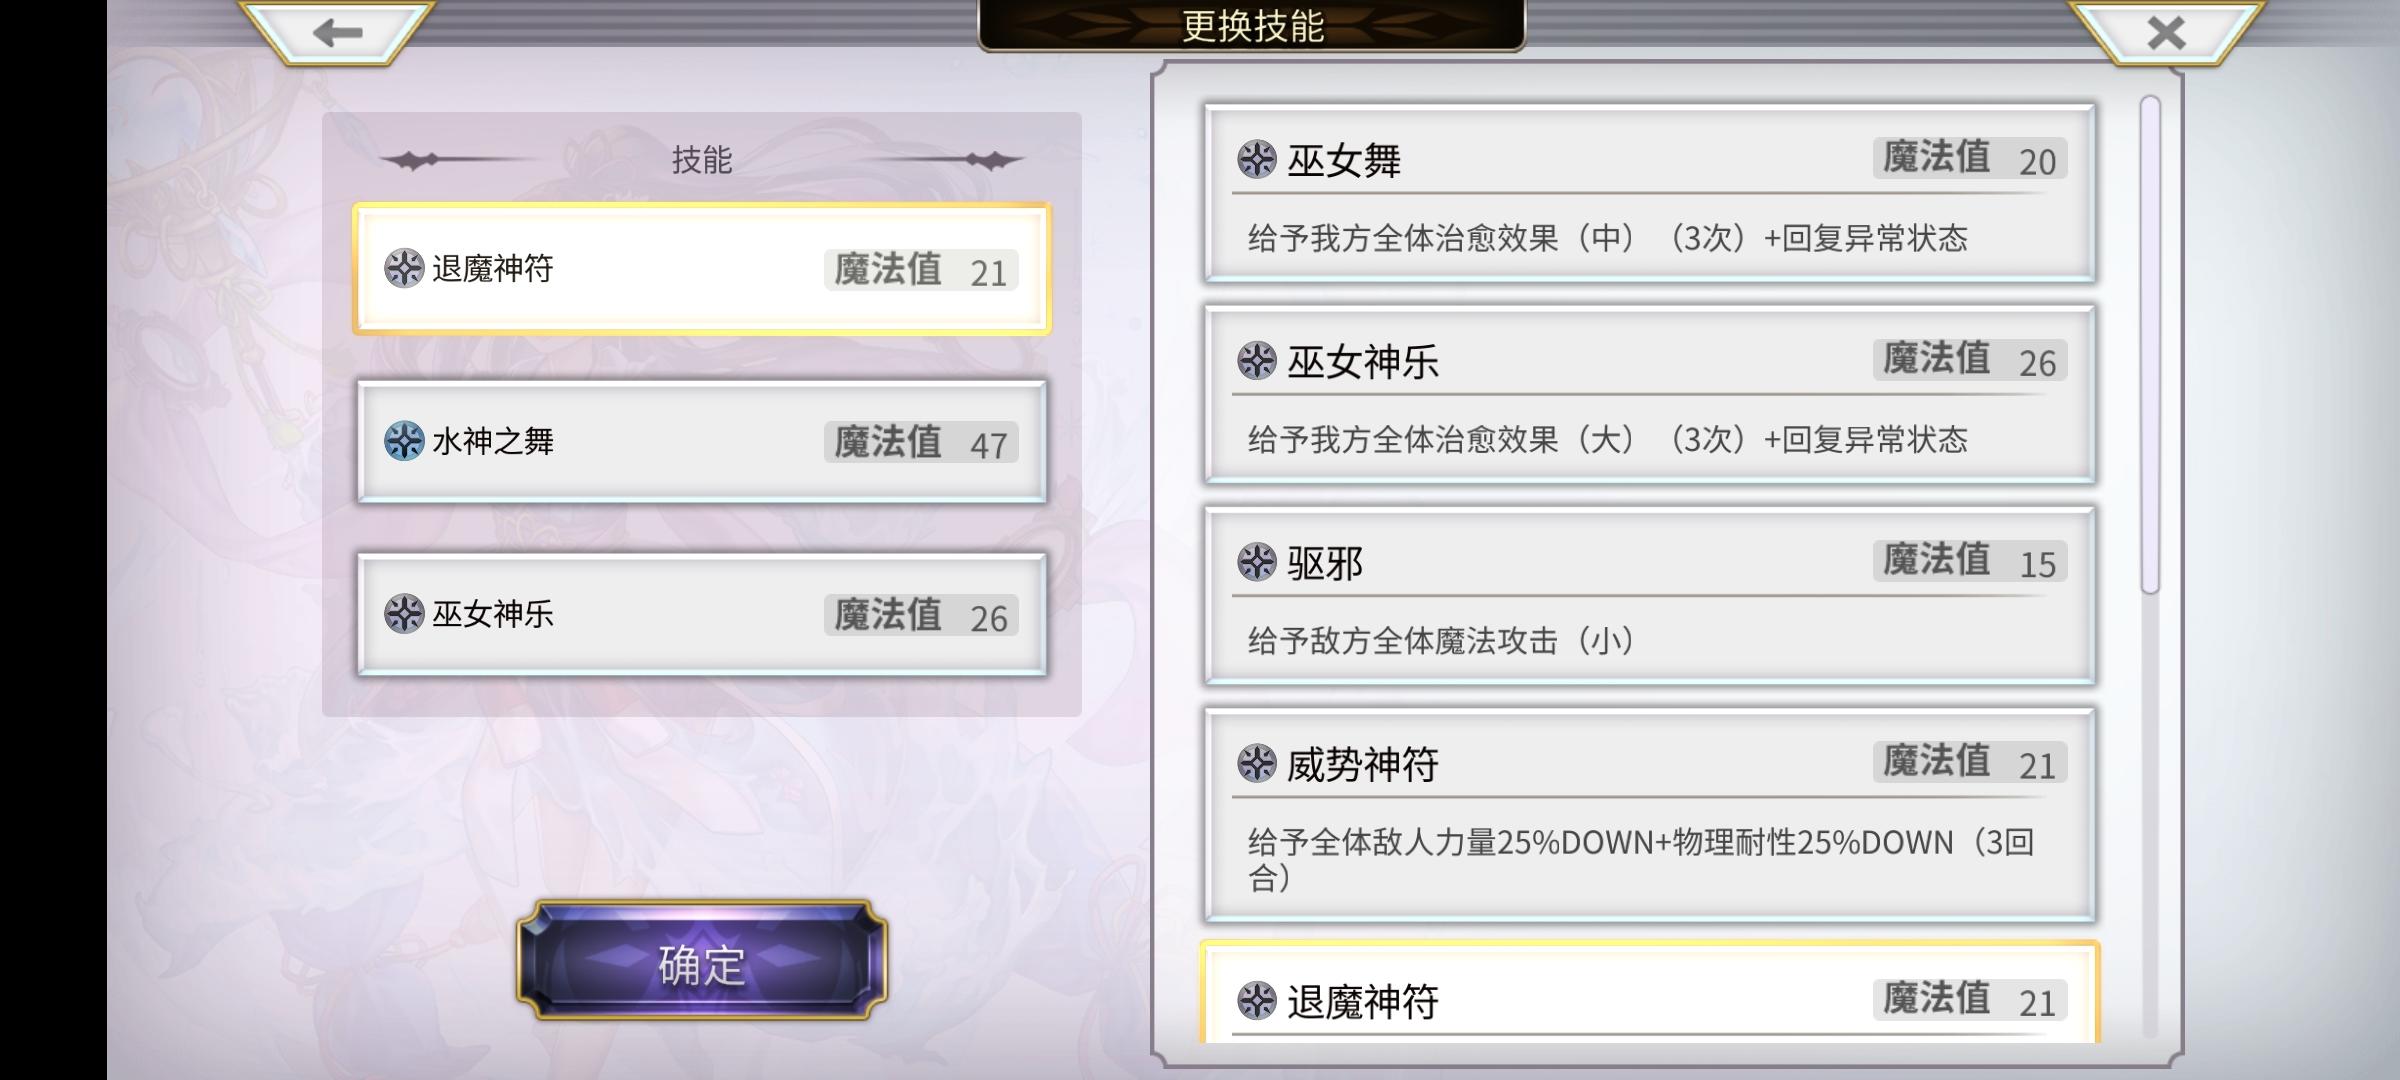Click the 驱邪 skill icon in list
Image resolution: width=2400 pixels, height=1080 pixels.
point(1257,562)
